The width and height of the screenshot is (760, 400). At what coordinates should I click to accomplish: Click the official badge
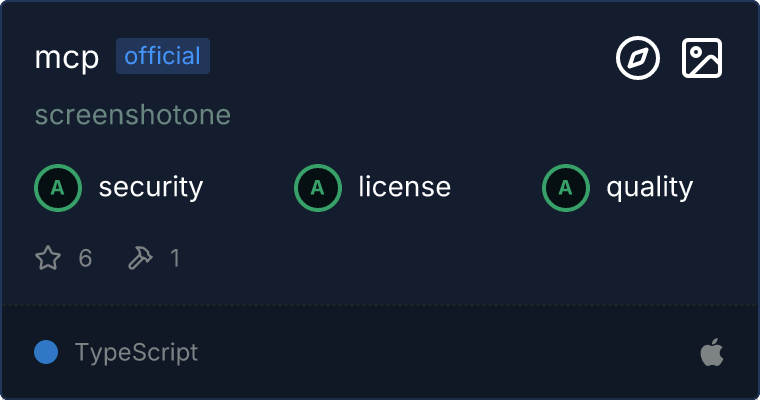click(x=163, y=56)
